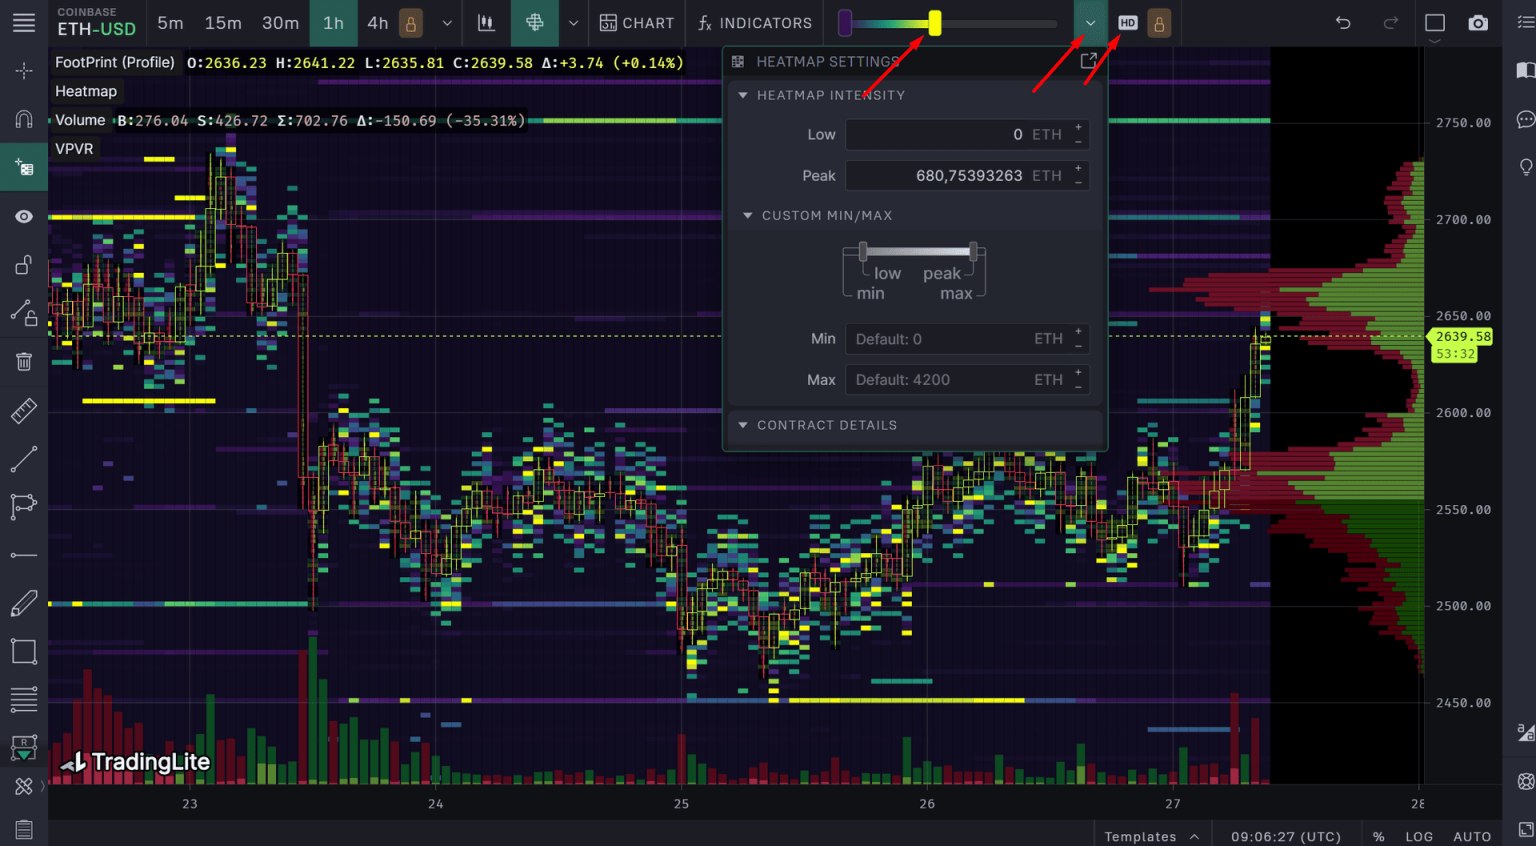
Task: Select the crosshair cursor tool
Action: [x=23, y=70]
